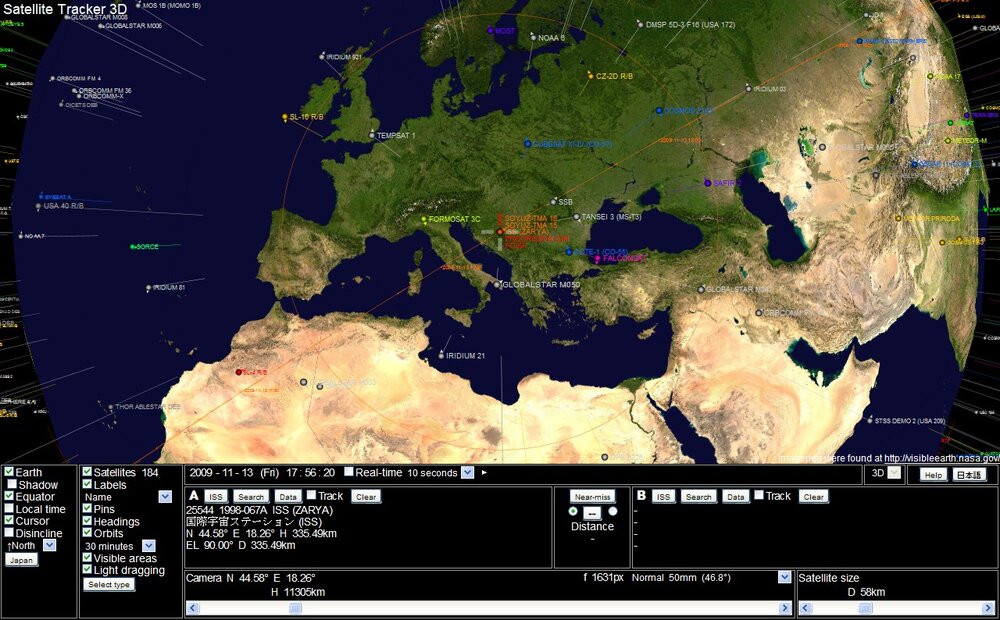Expand the 30 minutes orbit duration dropdown
Screen dimensions: 1000x620
[x=149, y=546]
